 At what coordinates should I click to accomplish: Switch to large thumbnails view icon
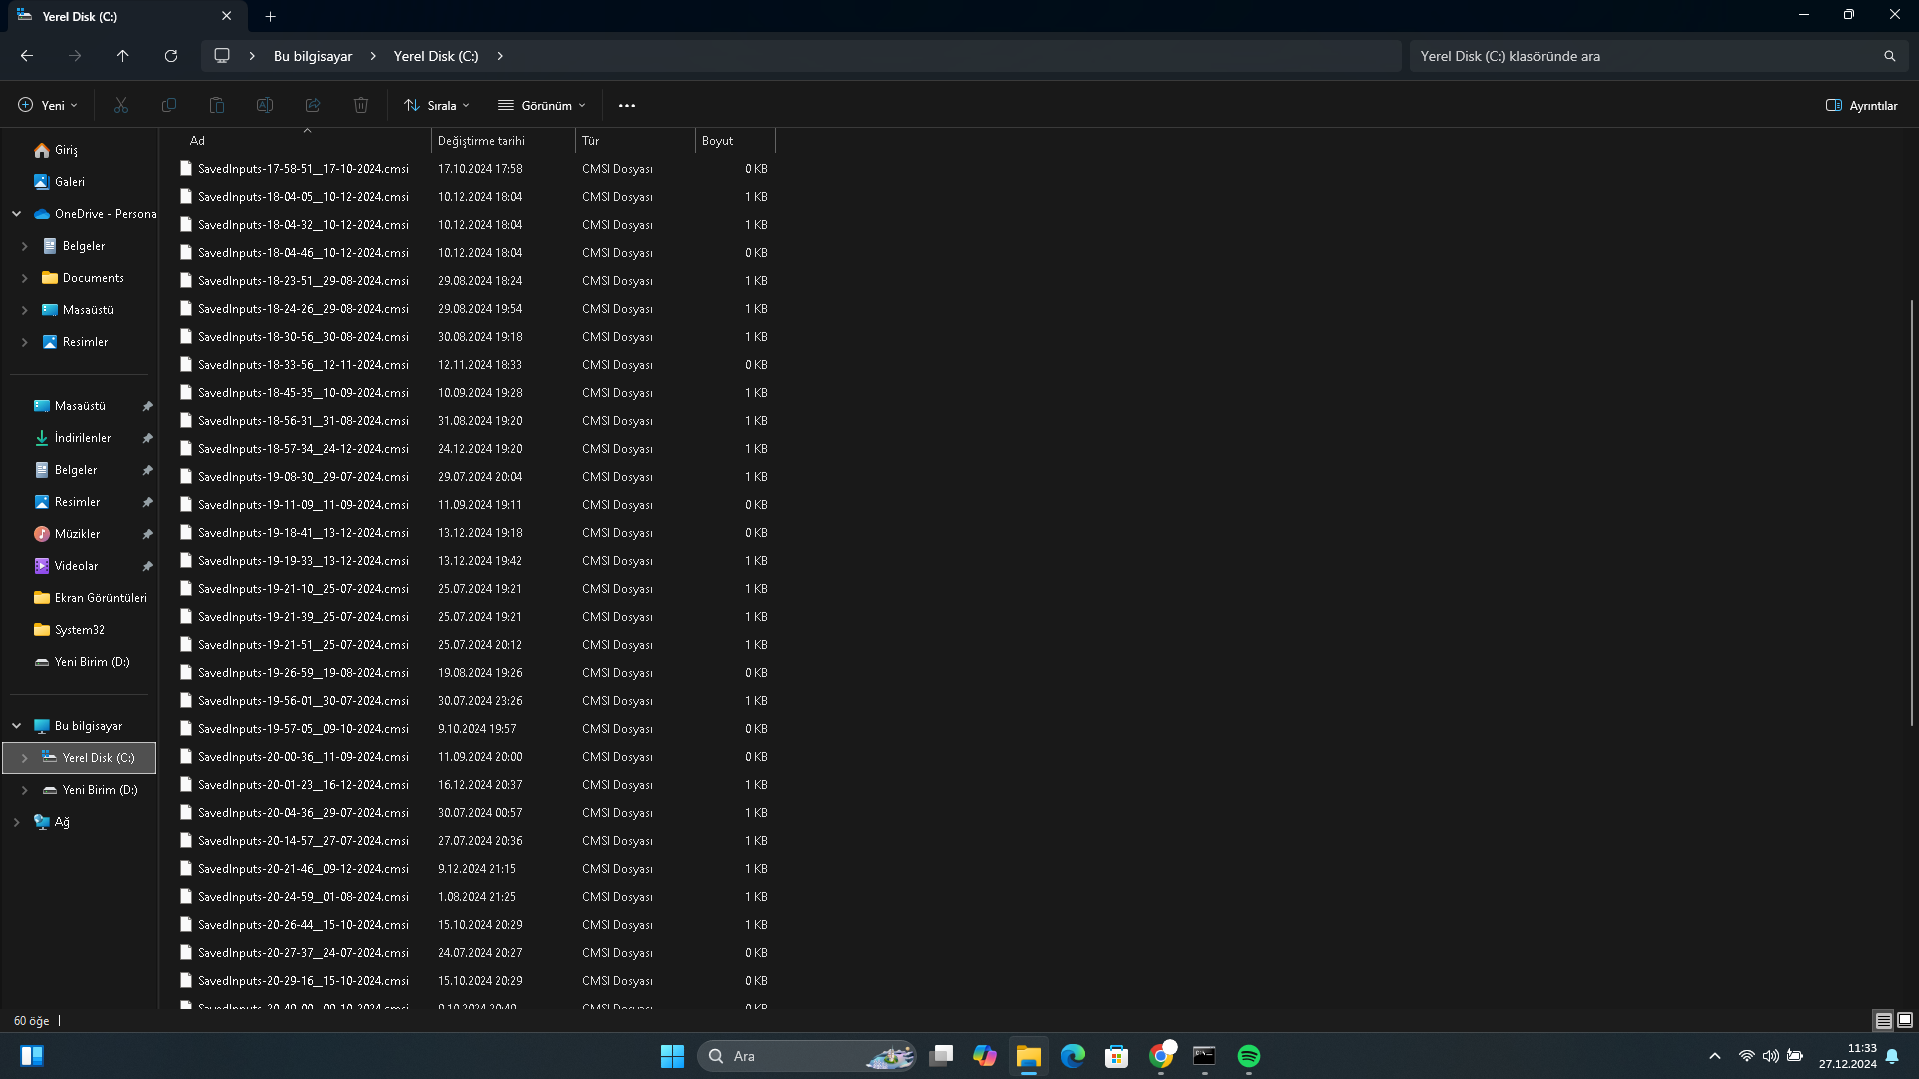point(1905,1020)
